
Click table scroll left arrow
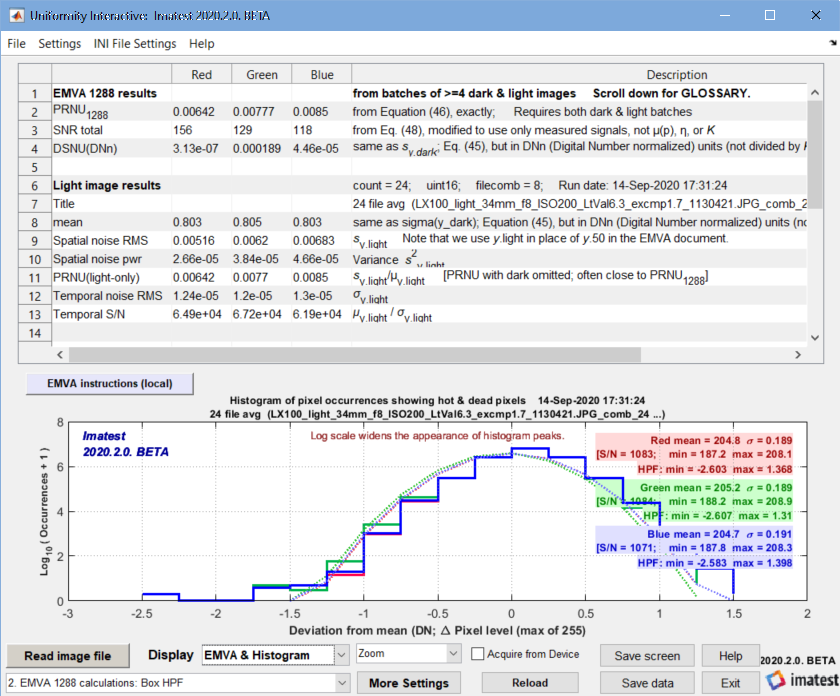[60, 354]
